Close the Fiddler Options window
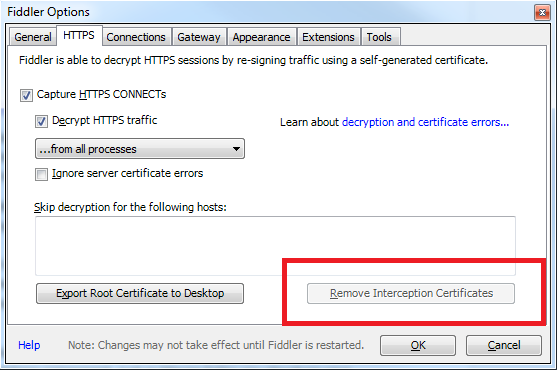Screen dimensions: 557x370 pyautogui.click(x=542, y=13)
